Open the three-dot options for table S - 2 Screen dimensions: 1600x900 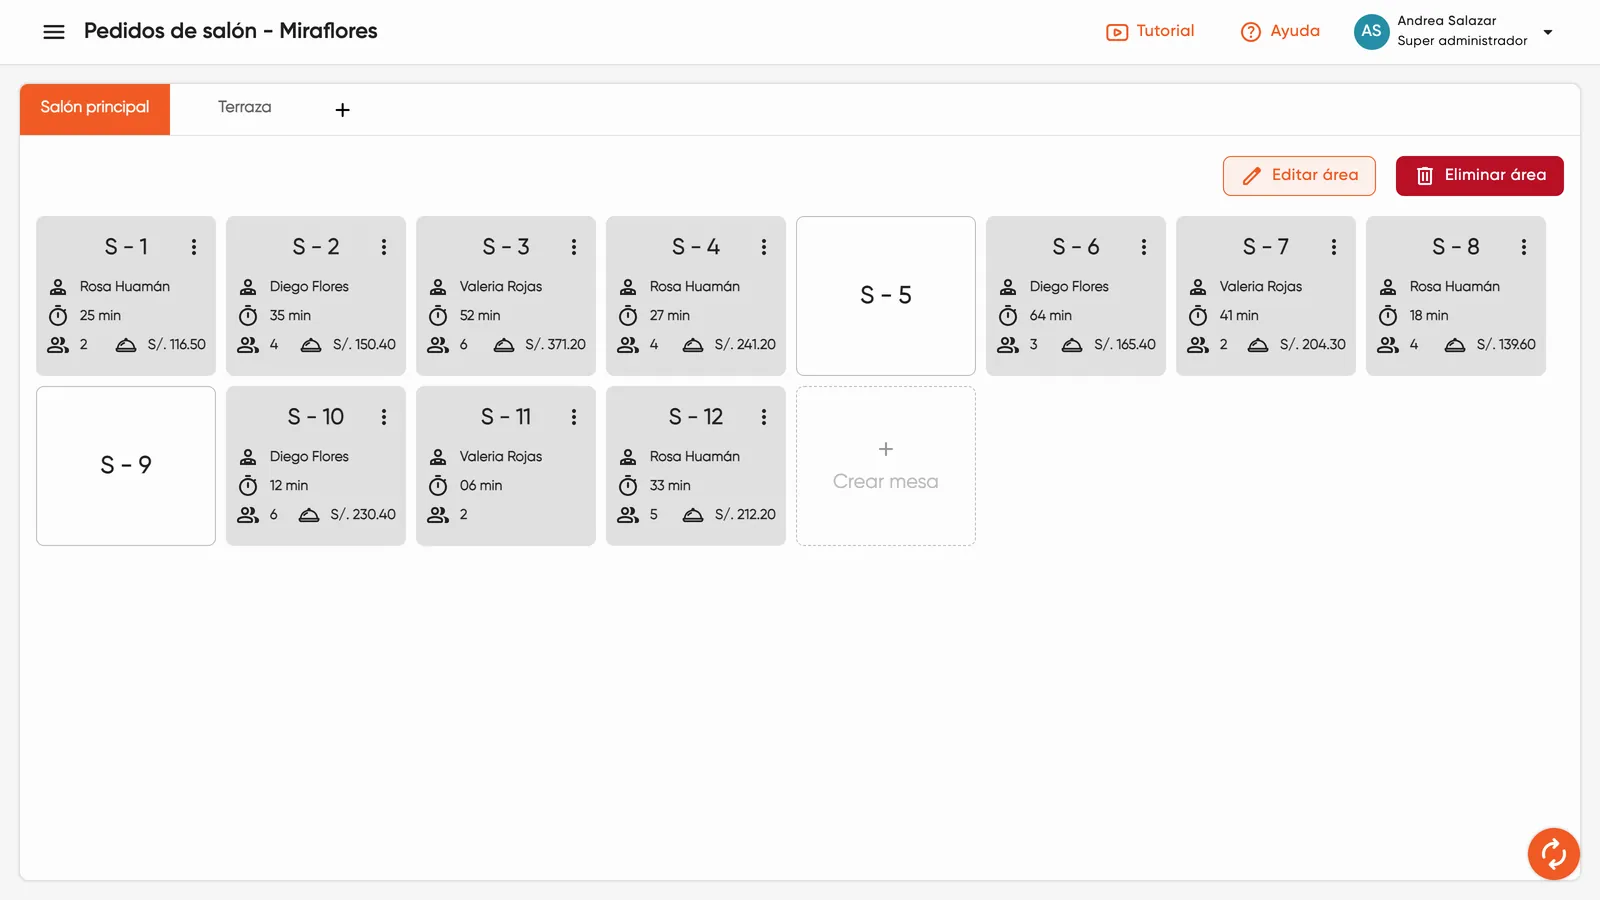point(384,247)
